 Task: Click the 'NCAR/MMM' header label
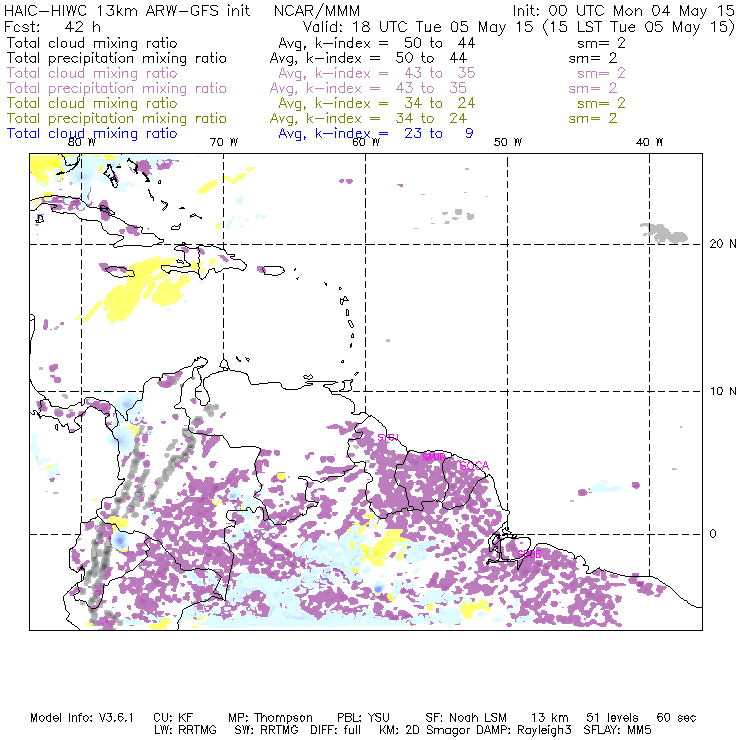click(317, 11)
